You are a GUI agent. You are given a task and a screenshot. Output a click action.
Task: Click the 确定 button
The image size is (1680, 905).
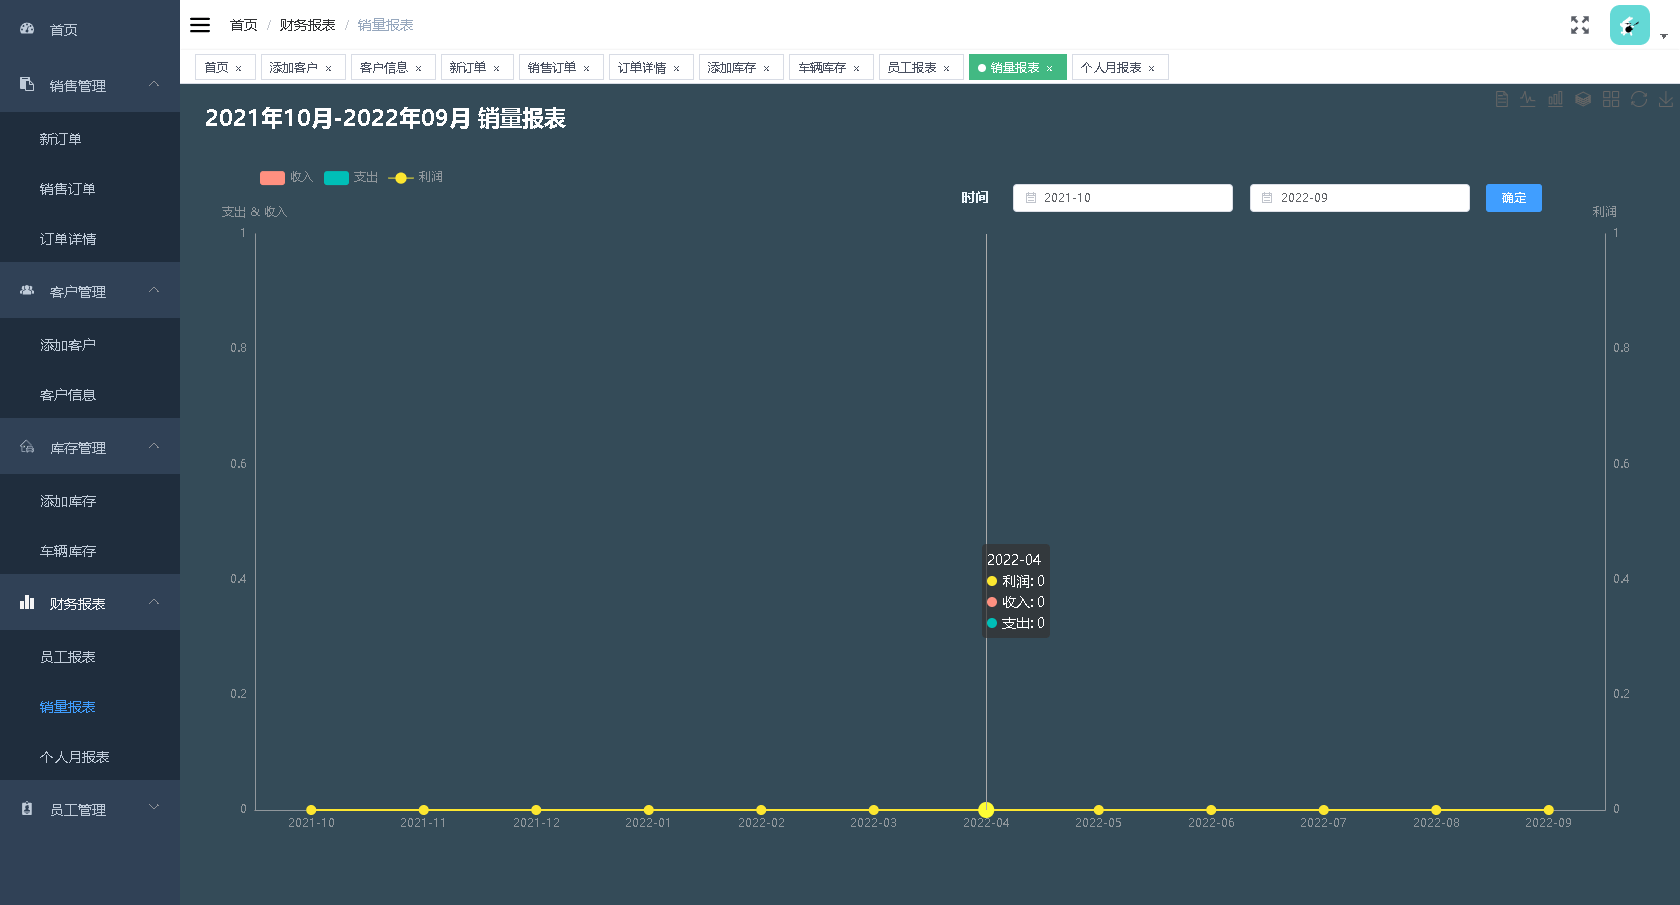1513,198
